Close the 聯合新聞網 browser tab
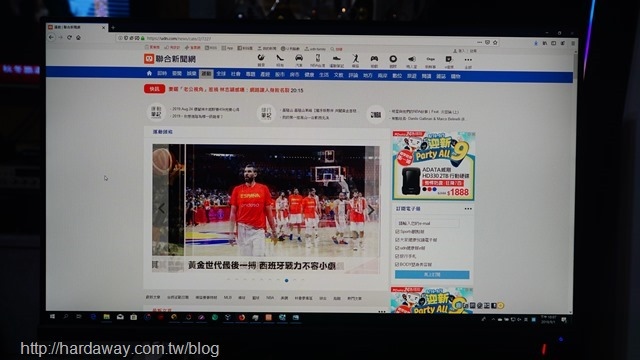Viewport: 640px width, 360px height. [x=104, y=27]
